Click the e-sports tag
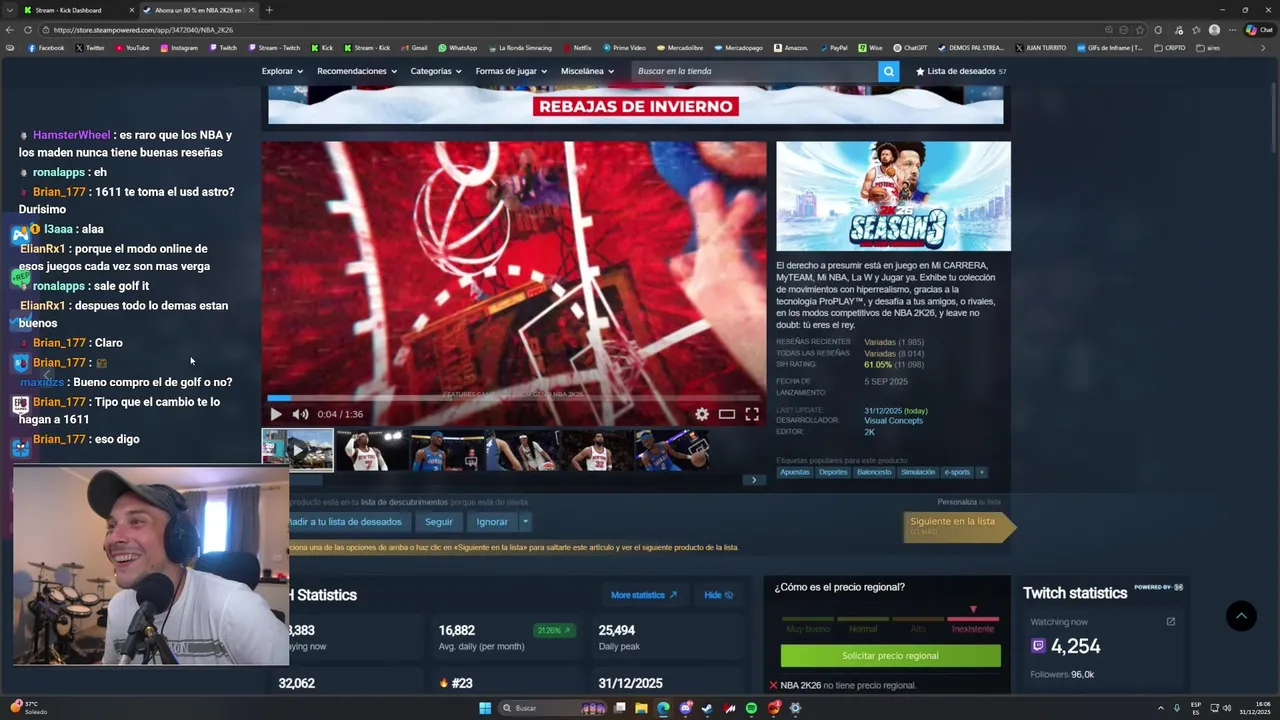This screenshot has width=1280, height=720. [957, 472]
